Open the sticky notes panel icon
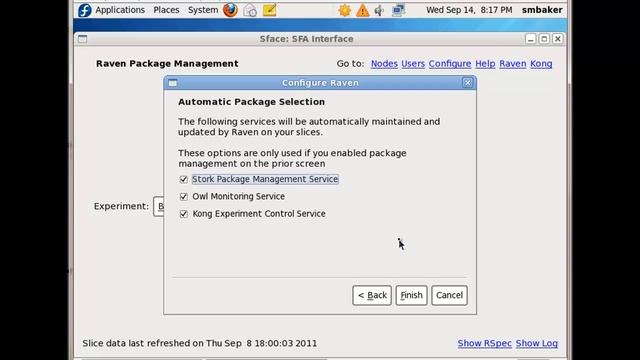Viewport: 640px width, 360px height. 269,10
